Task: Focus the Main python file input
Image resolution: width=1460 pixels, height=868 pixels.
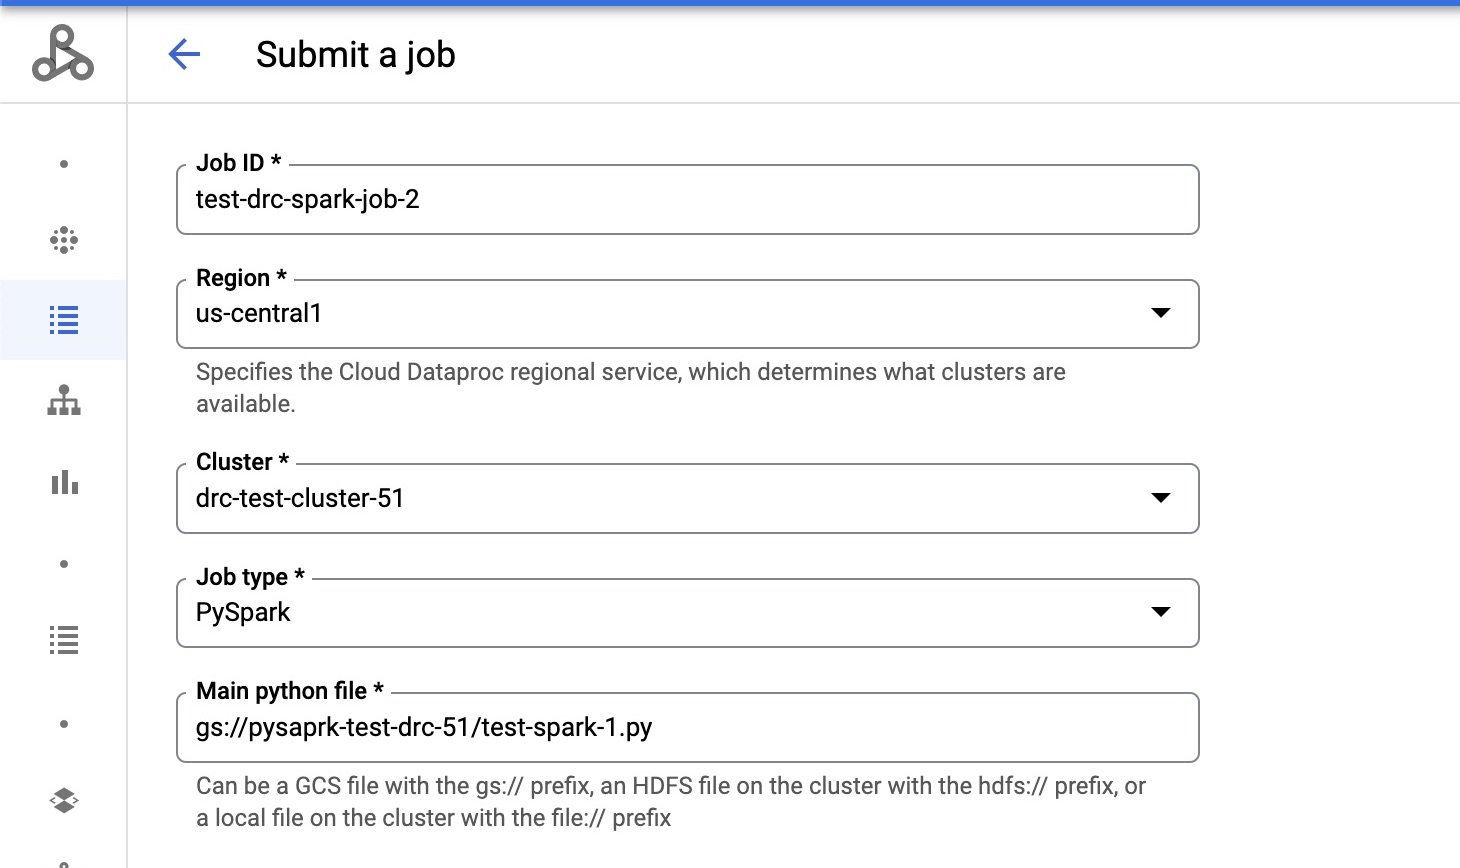Action: [686, 728]
